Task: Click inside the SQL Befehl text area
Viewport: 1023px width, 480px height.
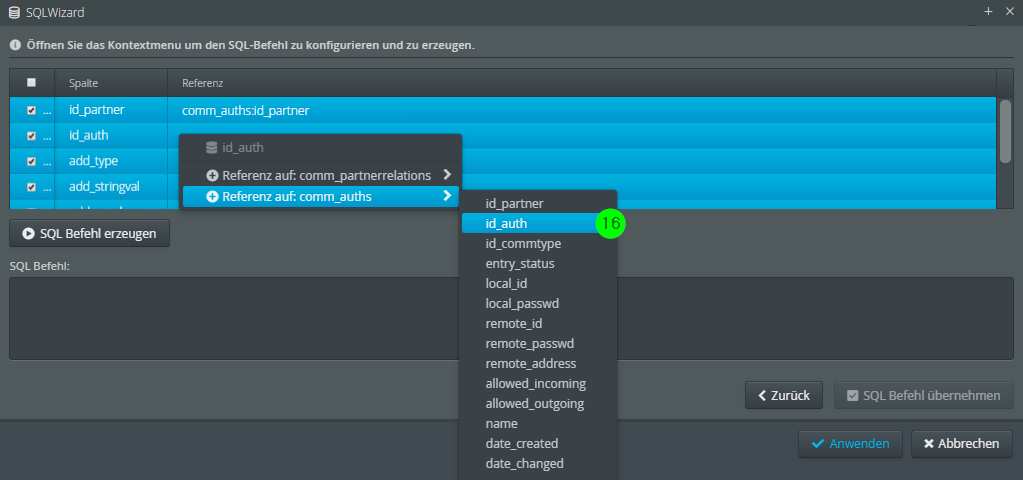Action: pyautogui.click(x=511, y=318)
